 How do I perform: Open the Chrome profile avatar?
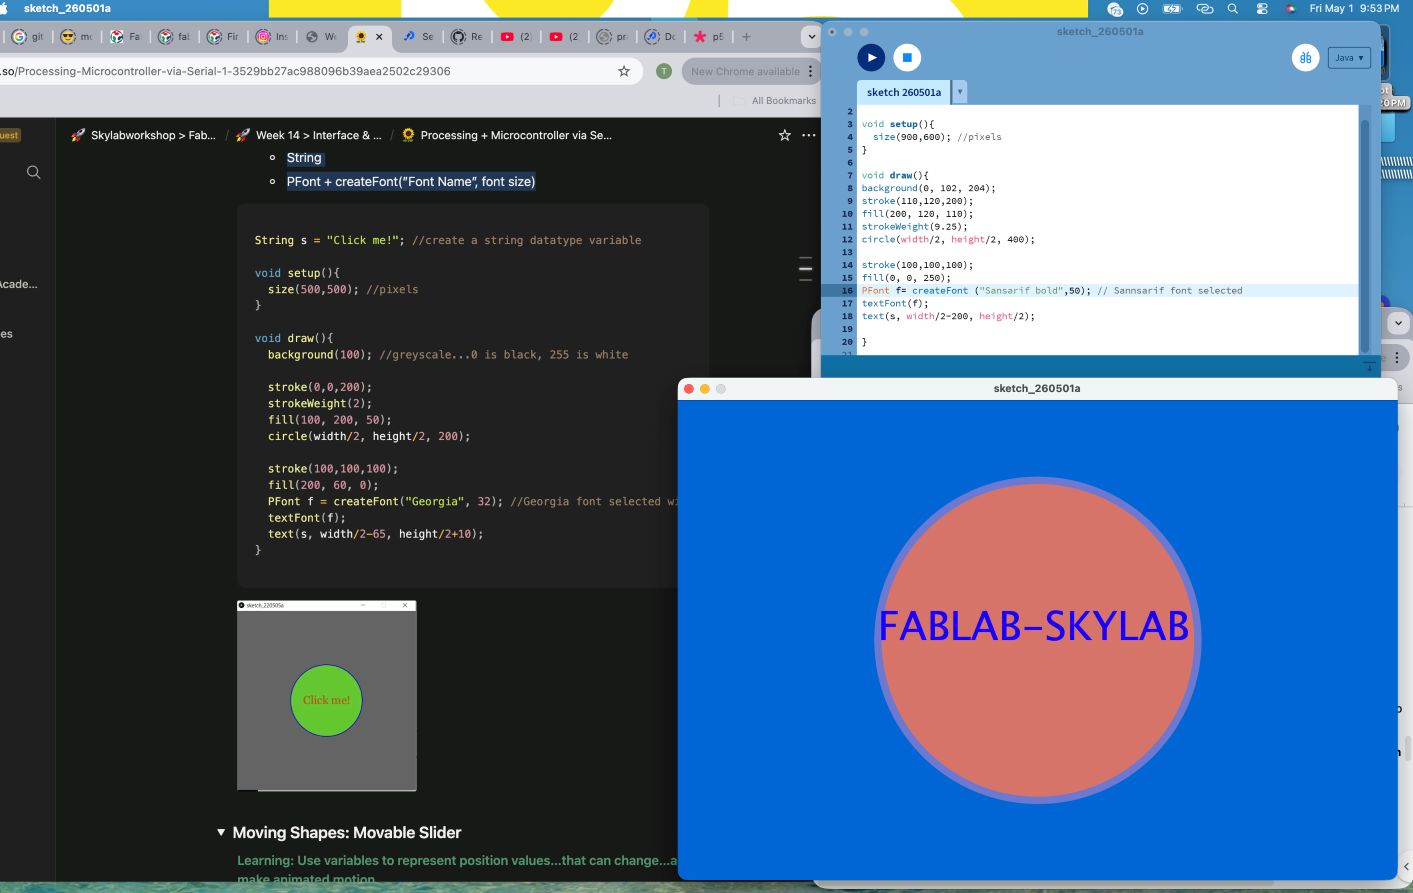(663, 71)
